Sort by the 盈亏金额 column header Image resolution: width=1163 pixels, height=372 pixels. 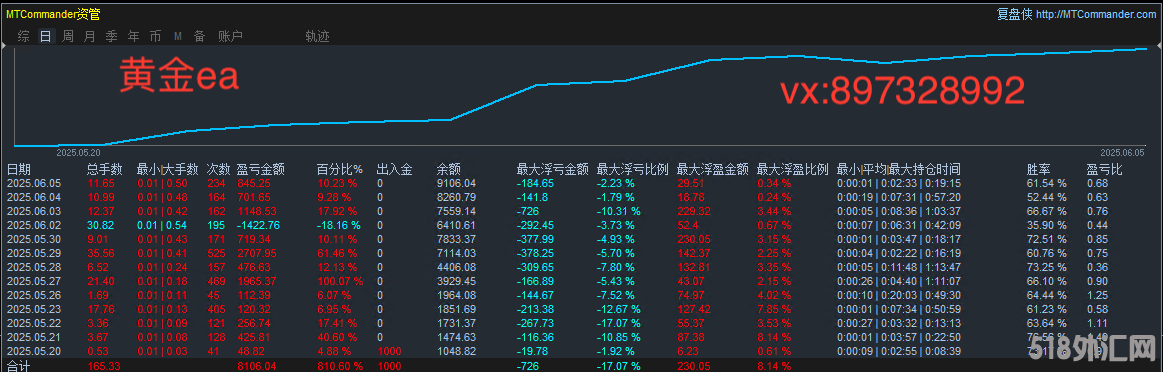[260, 170]
